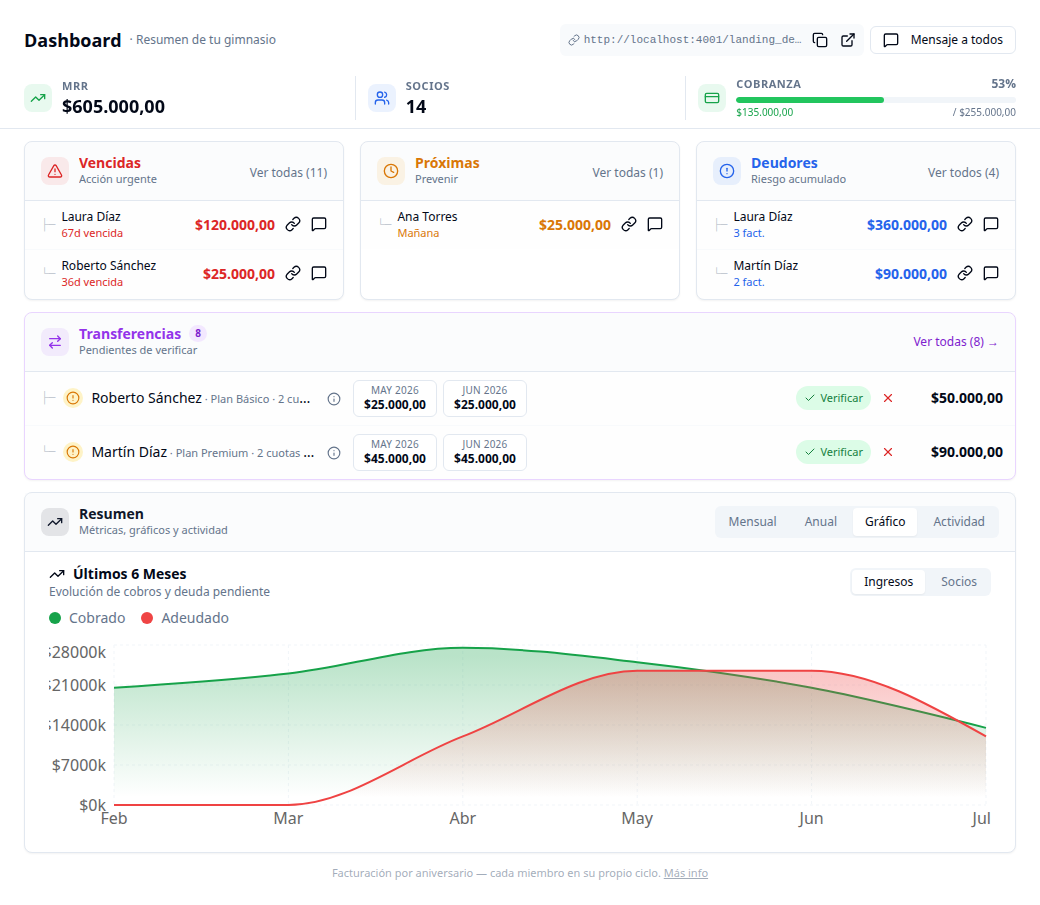Toggle Adeudado series in chart legend
1040x905 pixels.
click(x=185, y=618)
